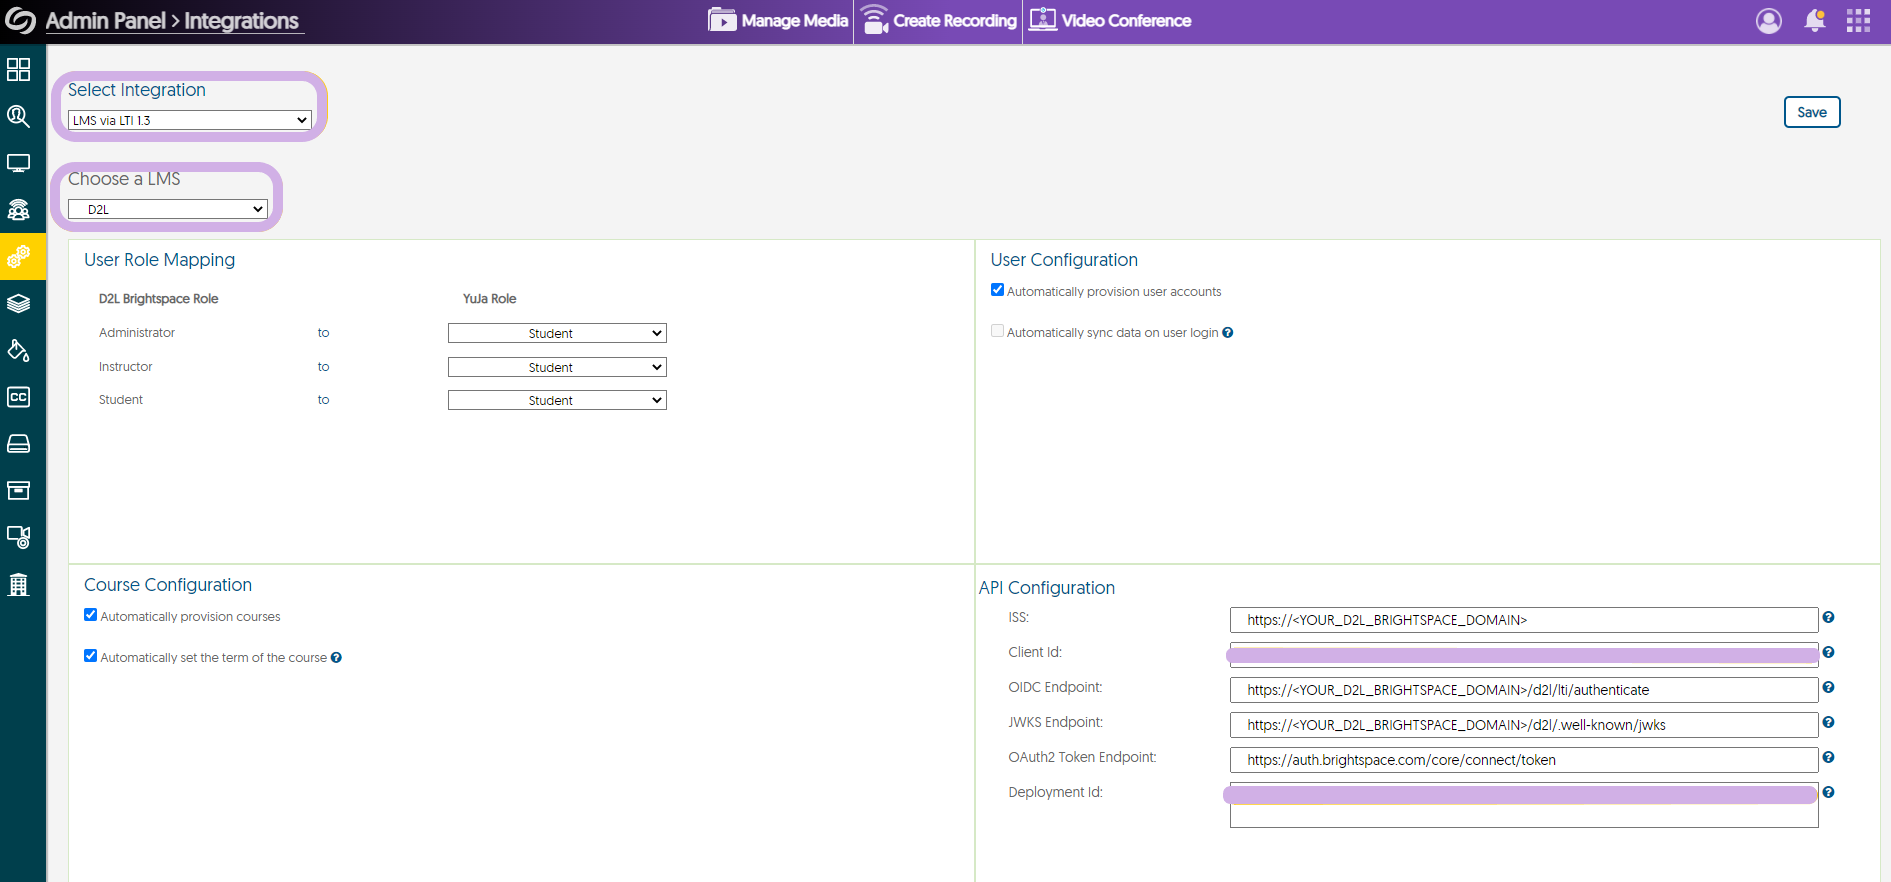Click help icon next to Client Id field

pos(1828,652)
